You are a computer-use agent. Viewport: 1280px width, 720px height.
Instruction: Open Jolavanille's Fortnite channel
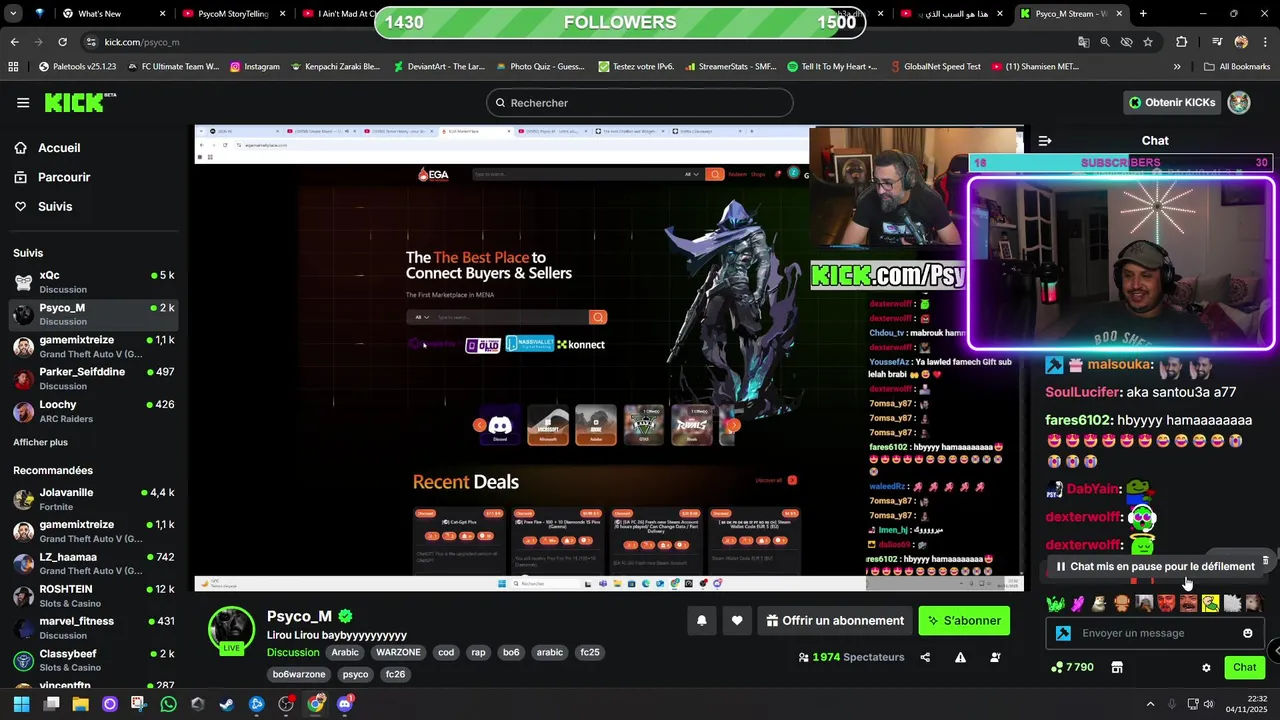click(95, 499)
